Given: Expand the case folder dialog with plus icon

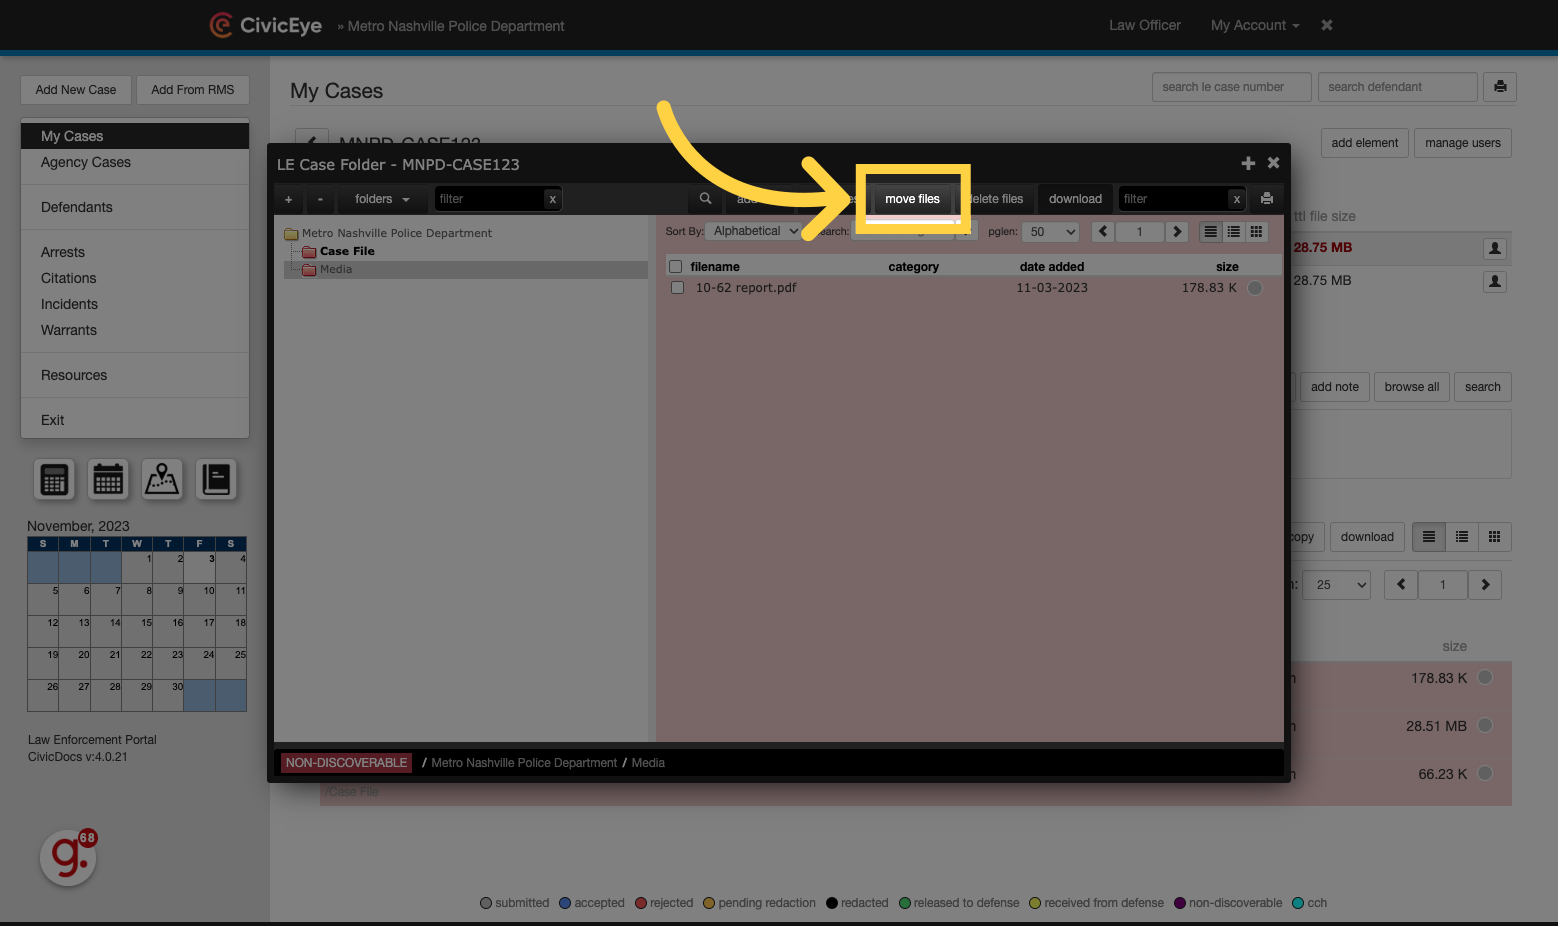Looking at the screenshot, I should coord(1248,163).
